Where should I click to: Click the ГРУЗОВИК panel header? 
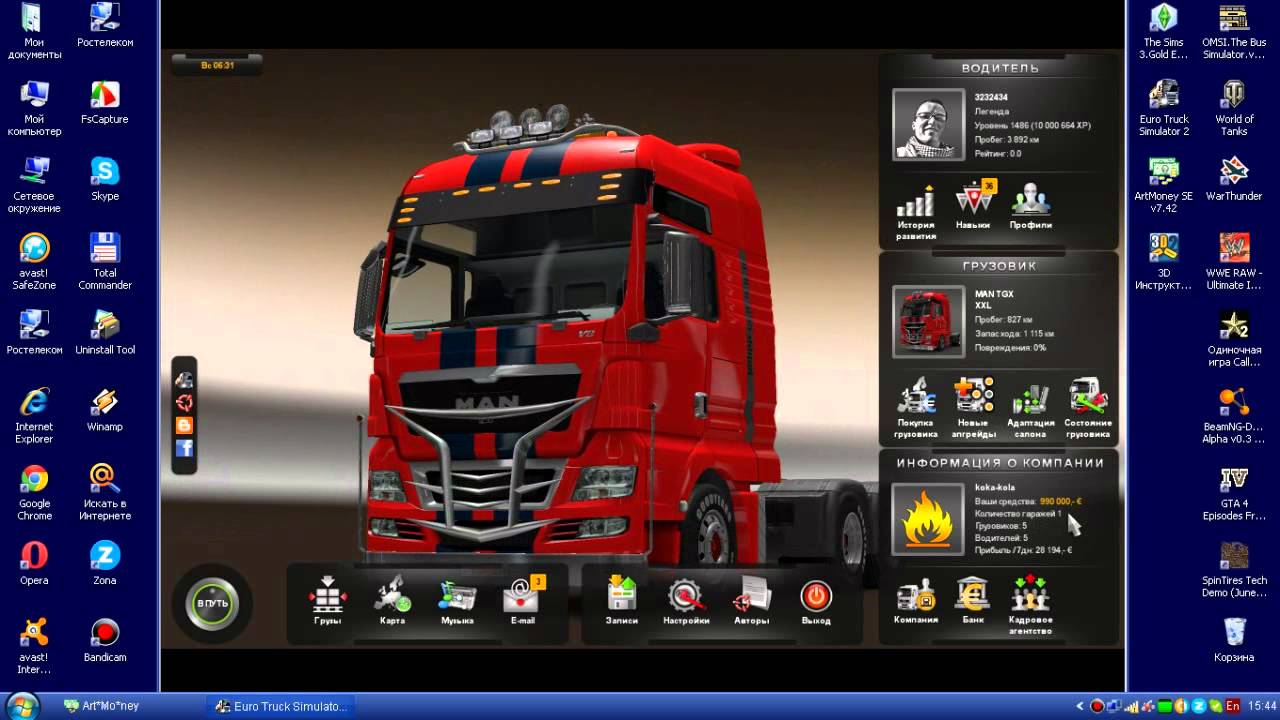click(x=1000, y=266)
